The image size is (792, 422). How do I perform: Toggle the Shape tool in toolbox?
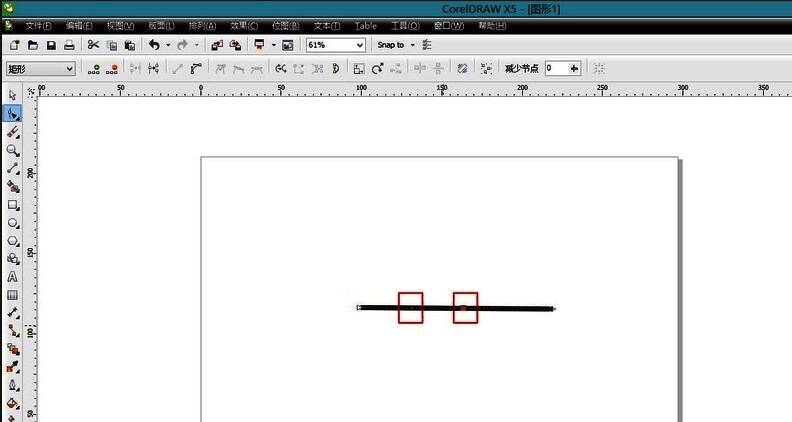tap(13, 114)
